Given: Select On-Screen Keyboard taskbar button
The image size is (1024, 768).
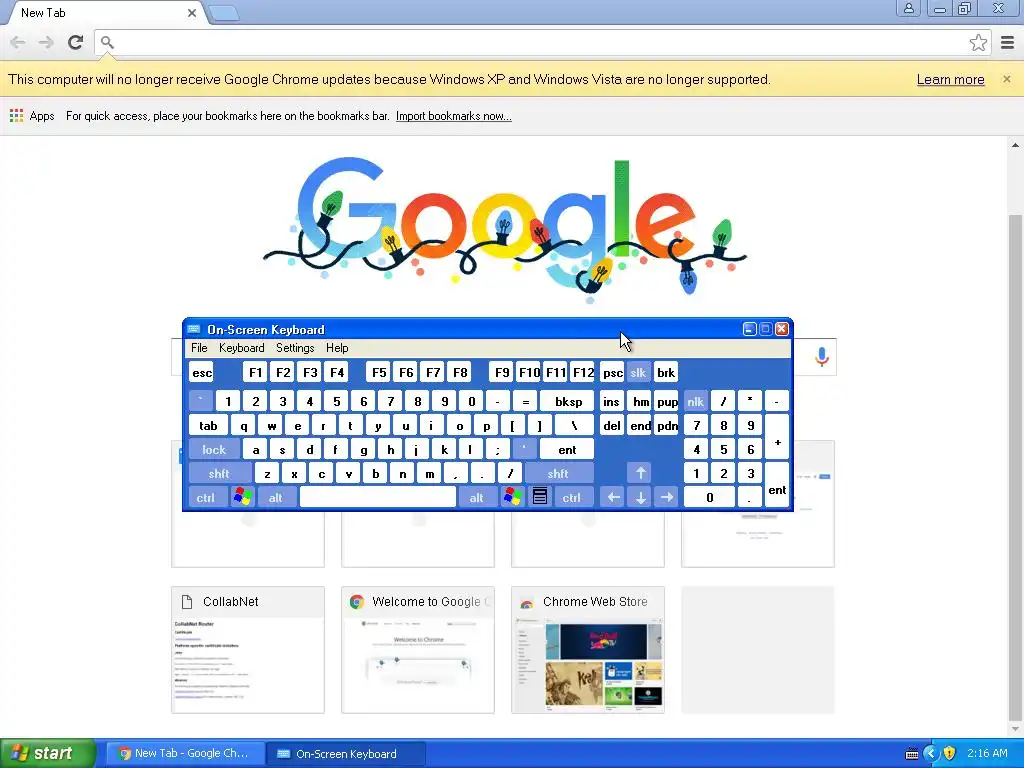Looking at the screenshot, I should [347, 754].
